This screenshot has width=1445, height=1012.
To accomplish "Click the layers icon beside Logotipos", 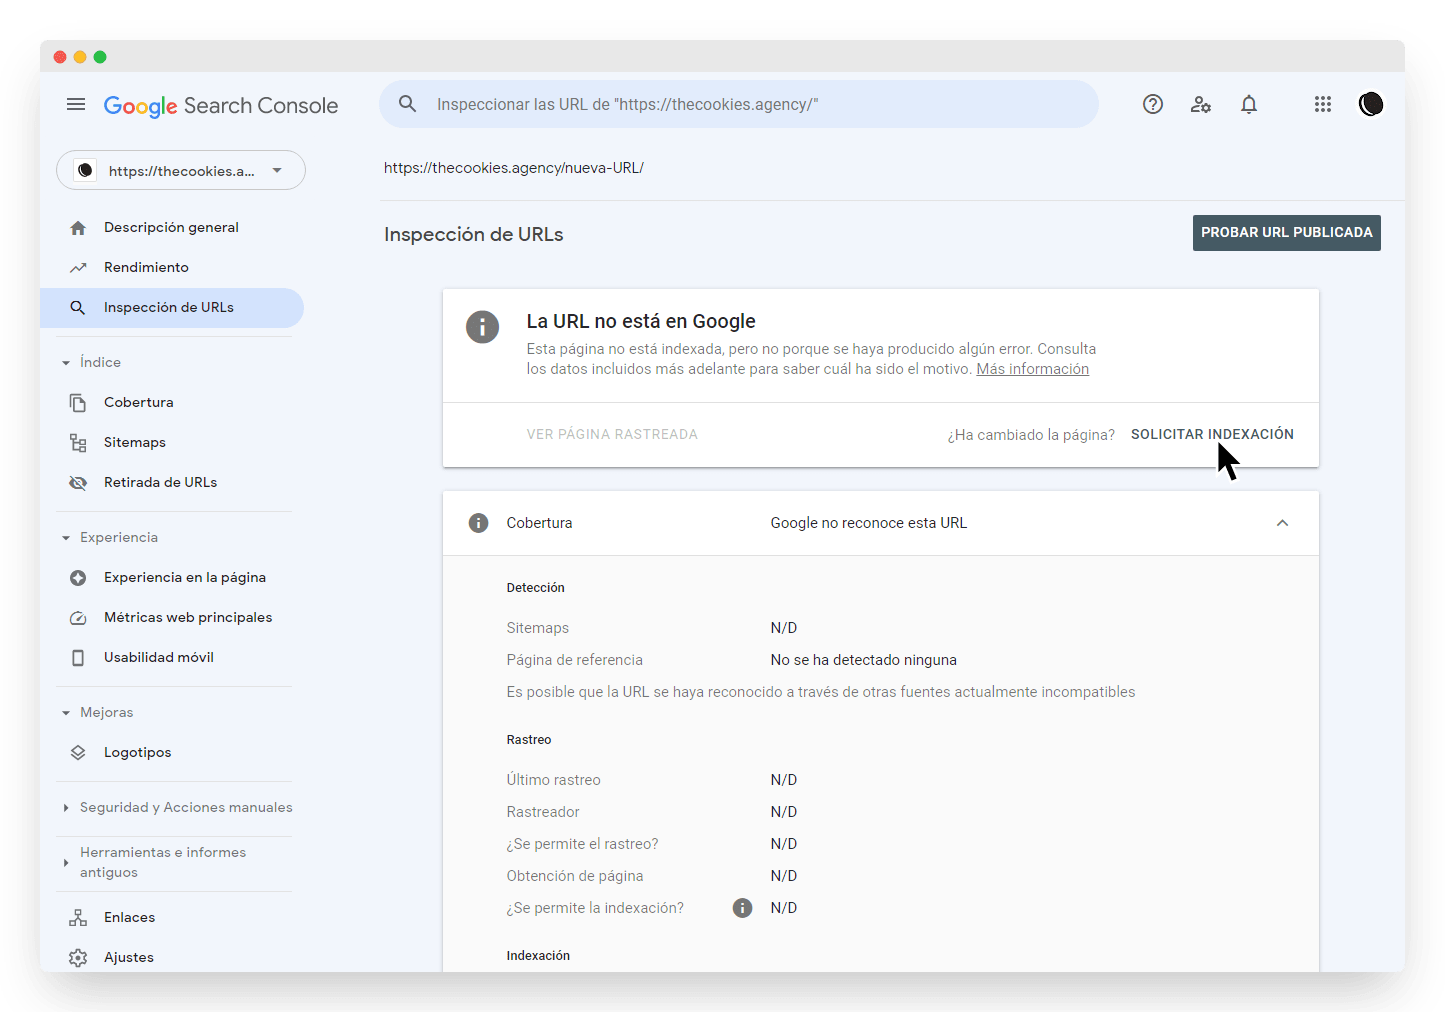I will 78,753.
